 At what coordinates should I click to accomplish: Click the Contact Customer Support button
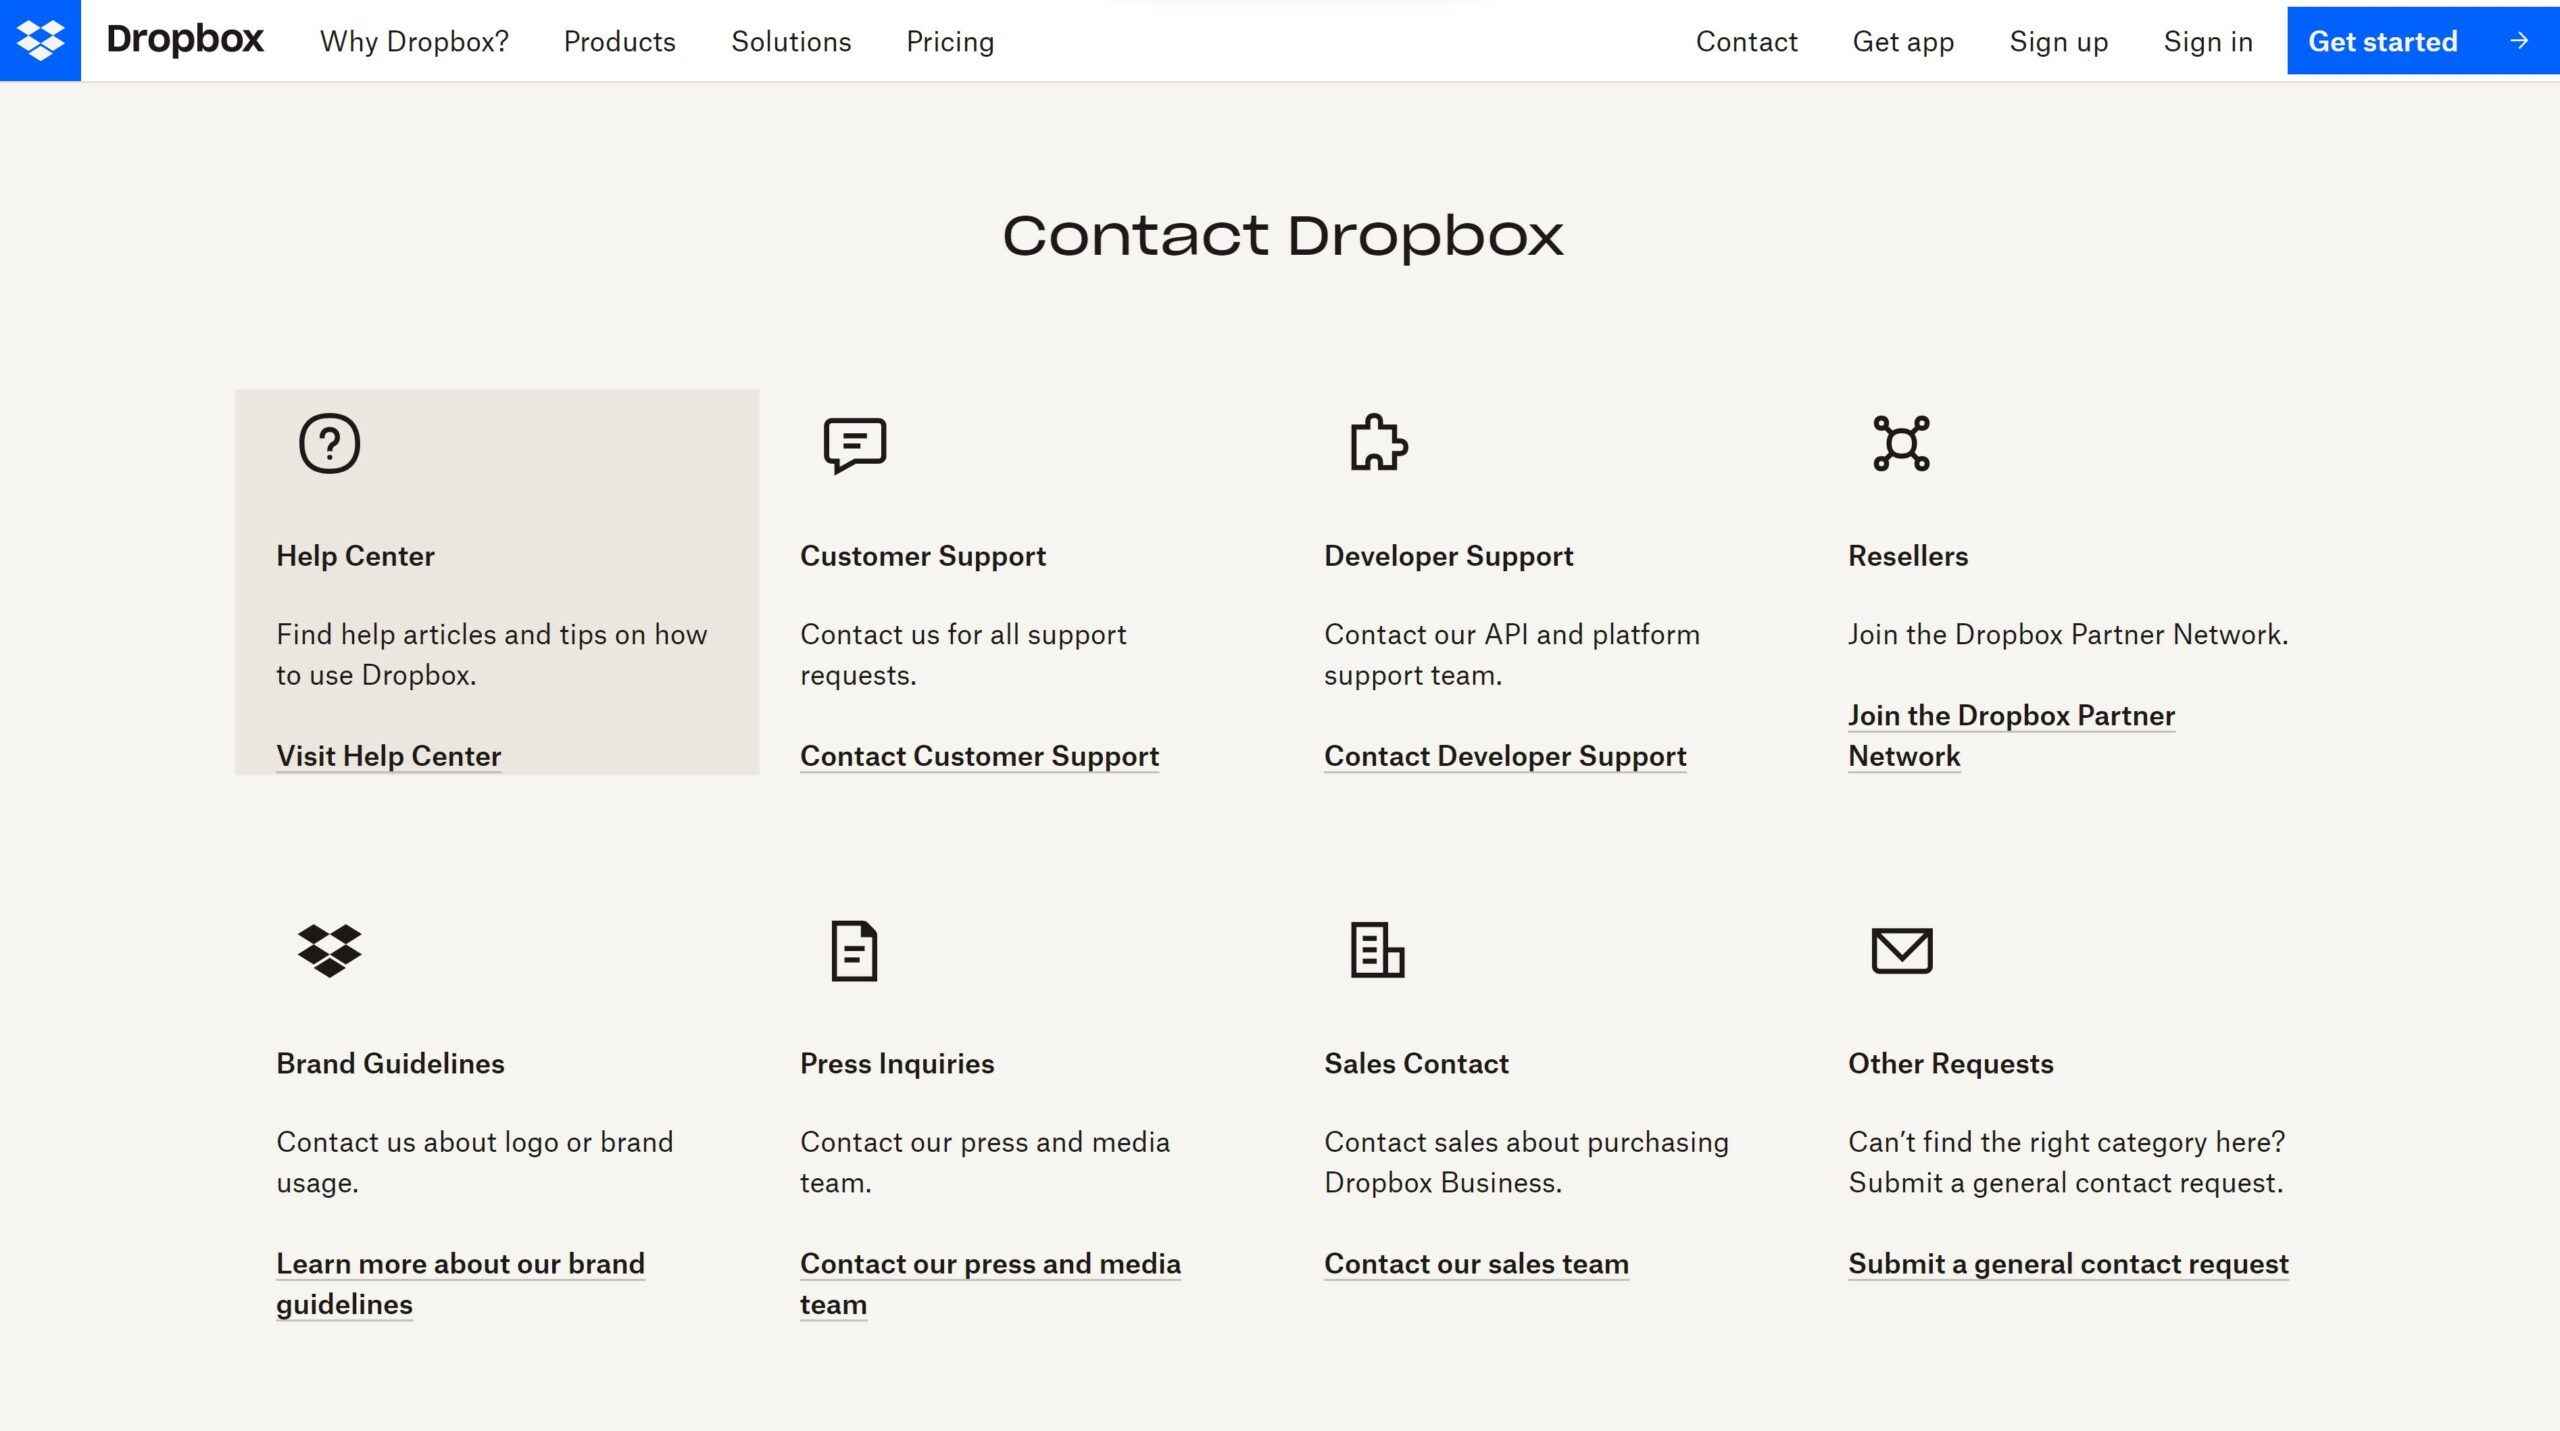979,756
